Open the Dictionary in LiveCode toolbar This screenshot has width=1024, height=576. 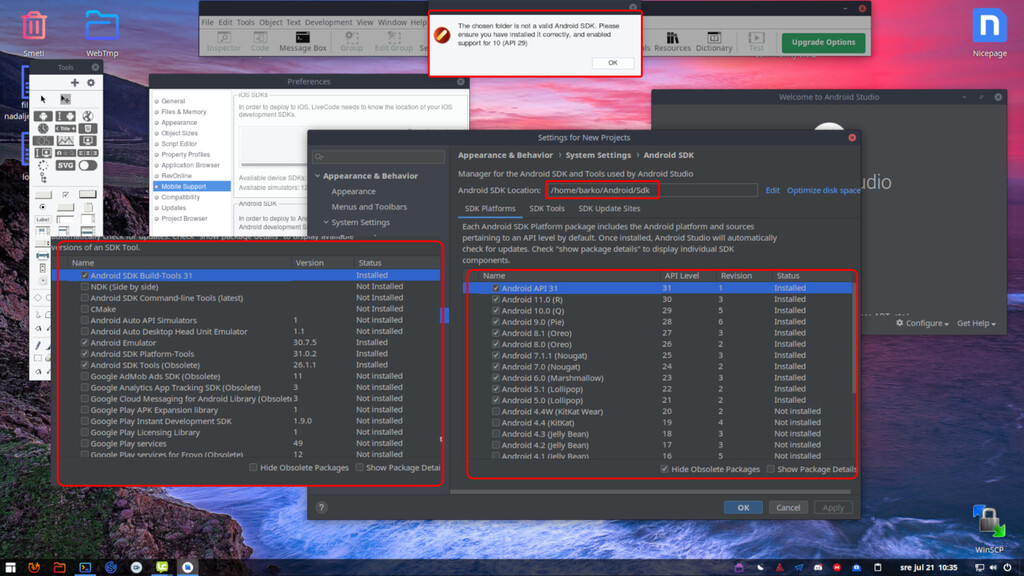point(713,41)
